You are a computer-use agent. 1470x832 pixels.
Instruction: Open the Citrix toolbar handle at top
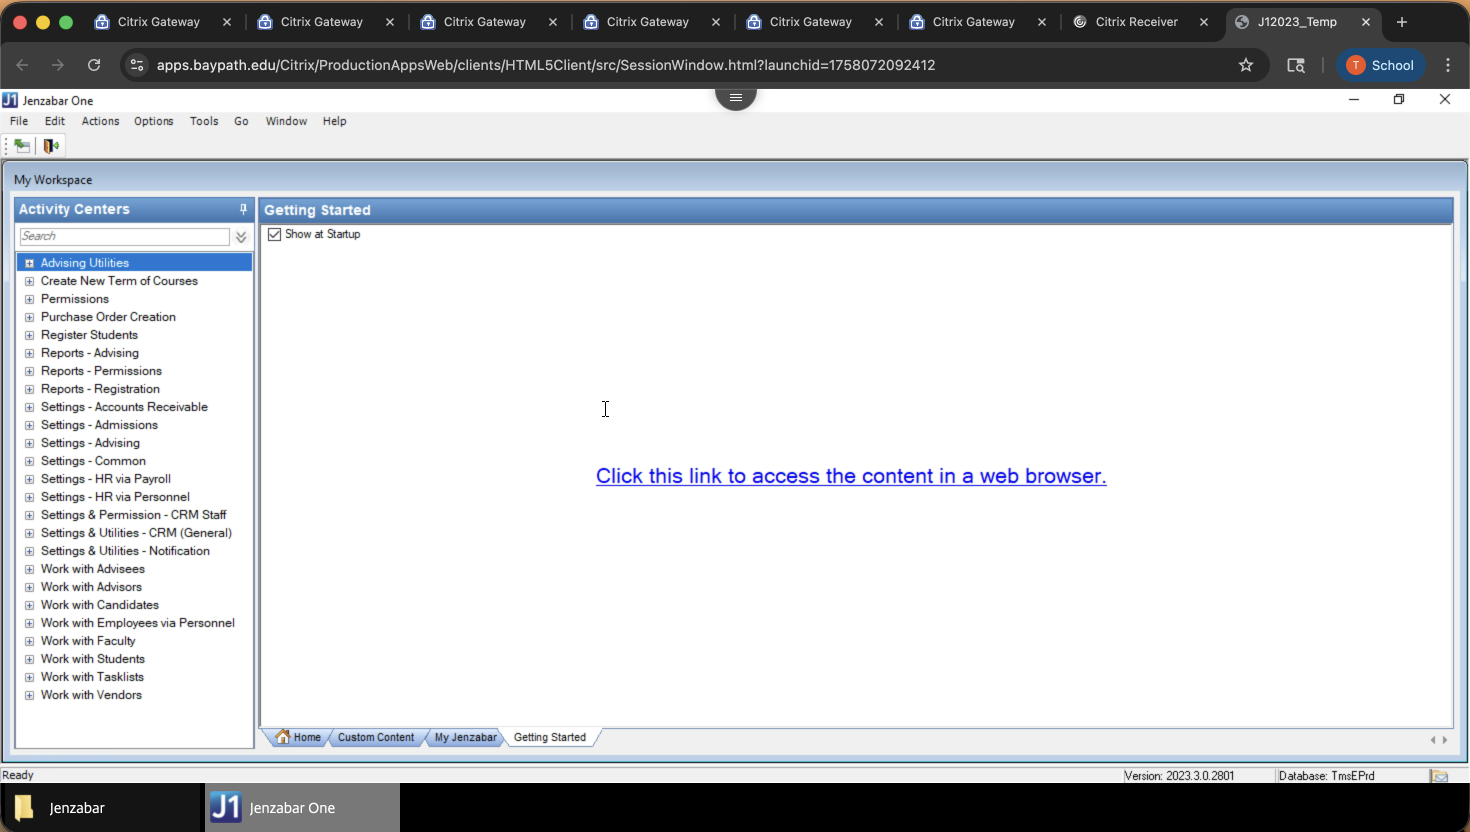736,97
